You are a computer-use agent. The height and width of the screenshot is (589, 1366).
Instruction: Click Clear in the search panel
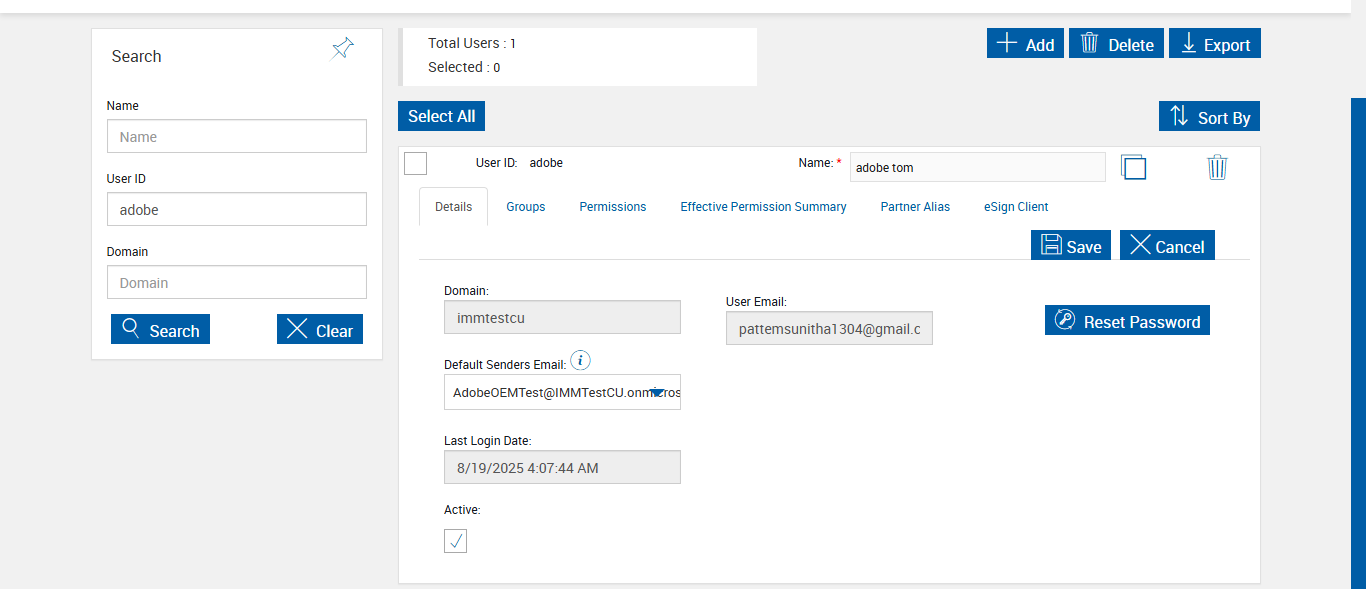pos(320,330)
